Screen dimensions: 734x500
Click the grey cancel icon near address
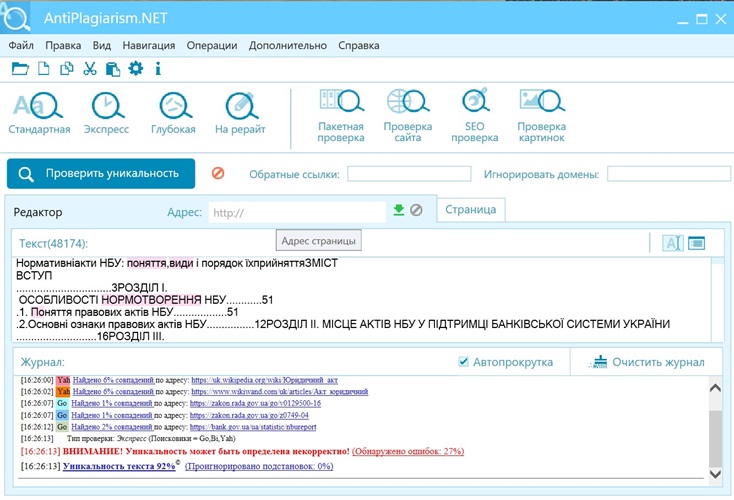pos(416,210)
